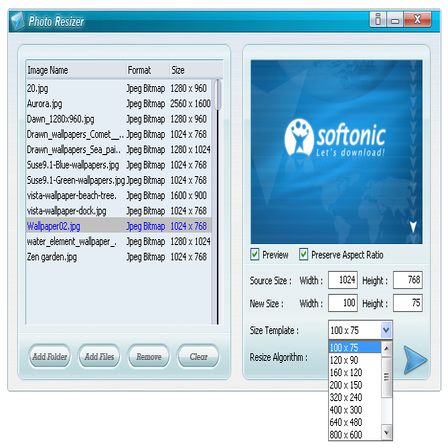Select 20.jpg in the list
Image resolution: width=448 pixels, height=448 pixels.
(x=119, y=88)
